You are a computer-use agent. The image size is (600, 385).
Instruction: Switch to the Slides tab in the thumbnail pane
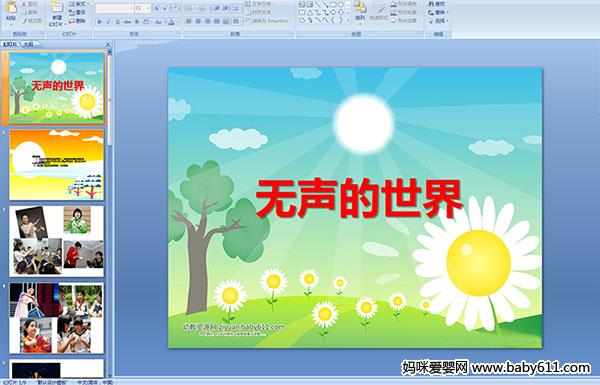tap(10, 44)
